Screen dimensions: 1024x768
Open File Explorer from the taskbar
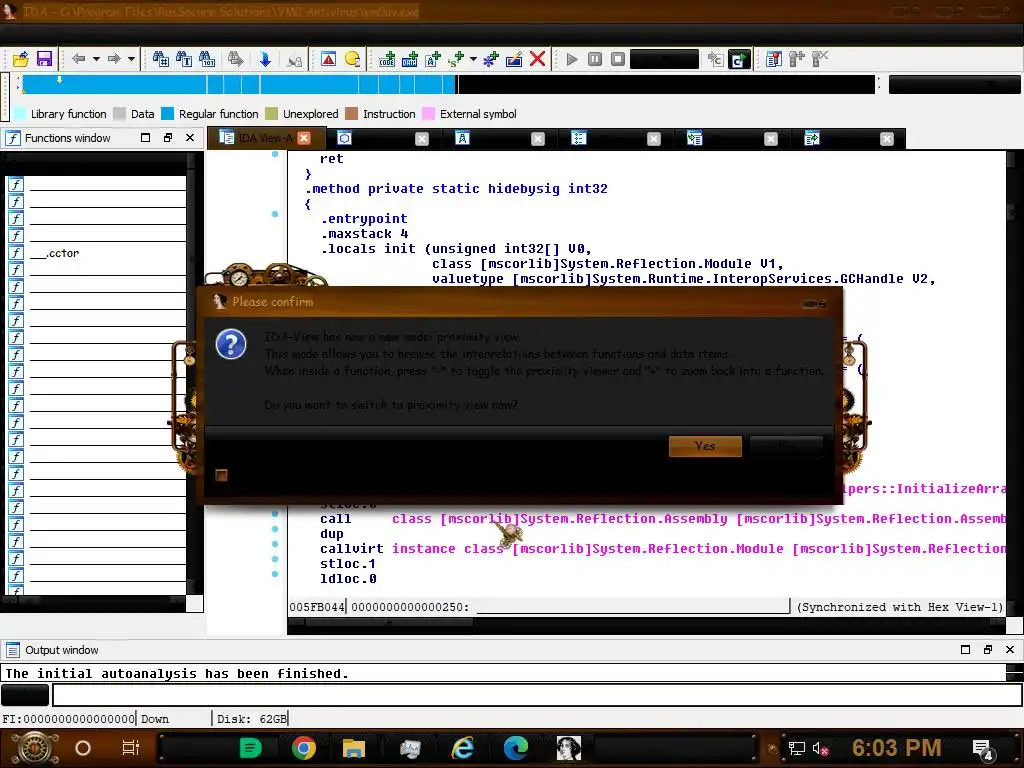pos(353,748)
